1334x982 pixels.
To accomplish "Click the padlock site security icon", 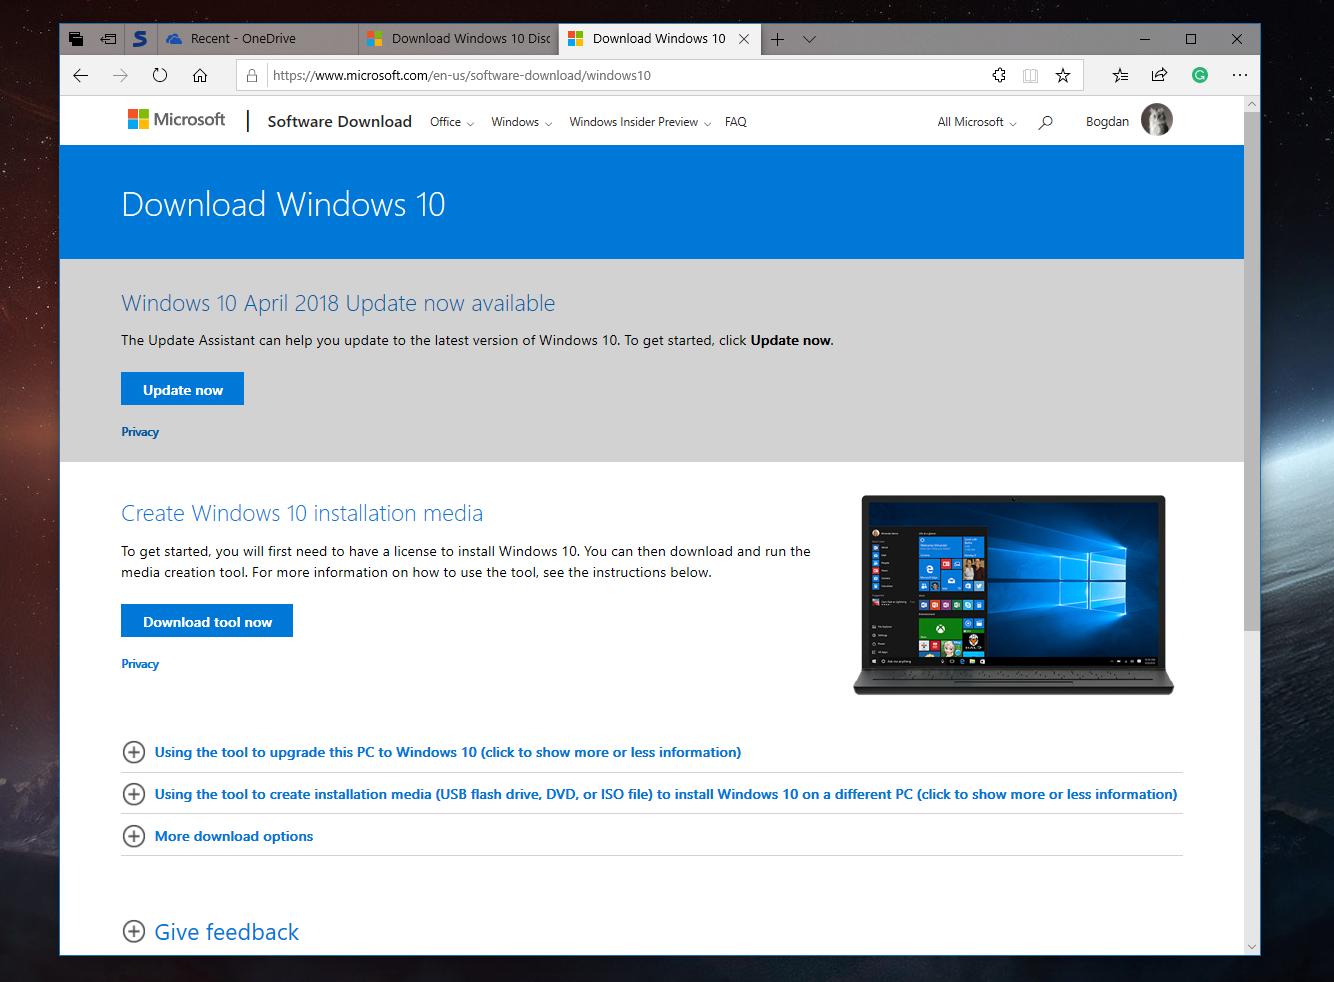I will point(252,75).
